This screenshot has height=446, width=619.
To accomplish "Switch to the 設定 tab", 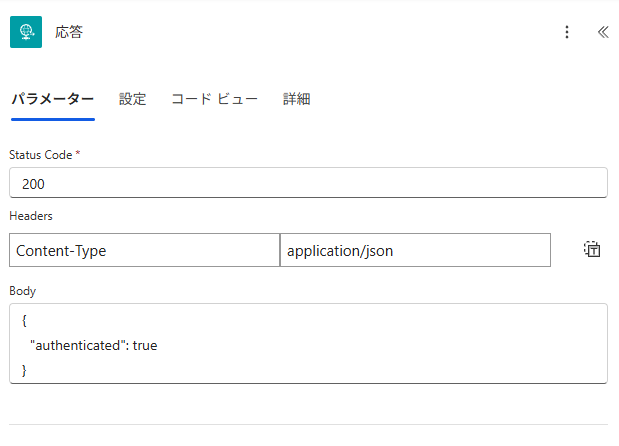I will [133, 99].
